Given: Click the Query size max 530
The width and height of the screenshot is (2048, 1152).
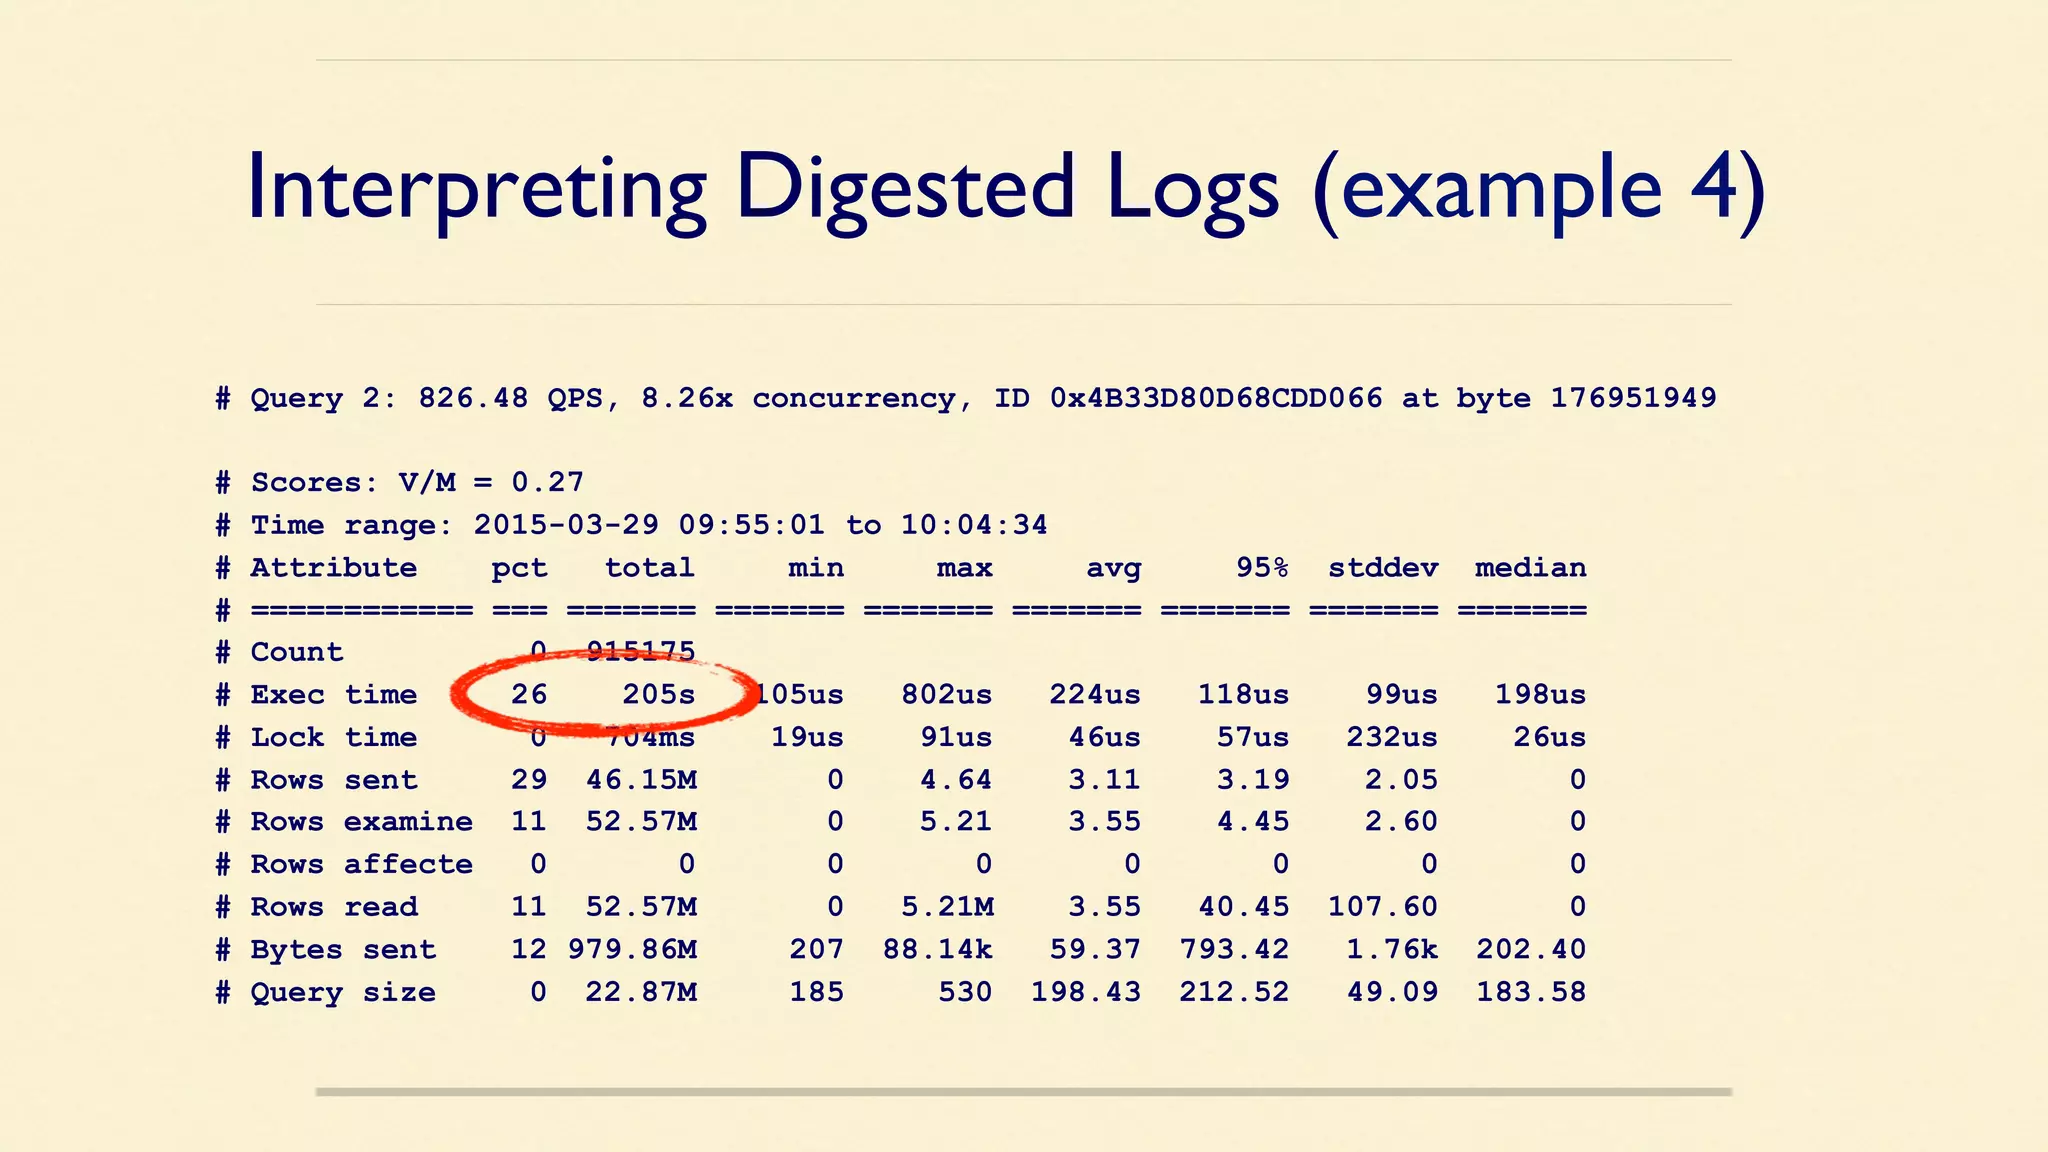Looking at the screenshot, I should (964, 991).
